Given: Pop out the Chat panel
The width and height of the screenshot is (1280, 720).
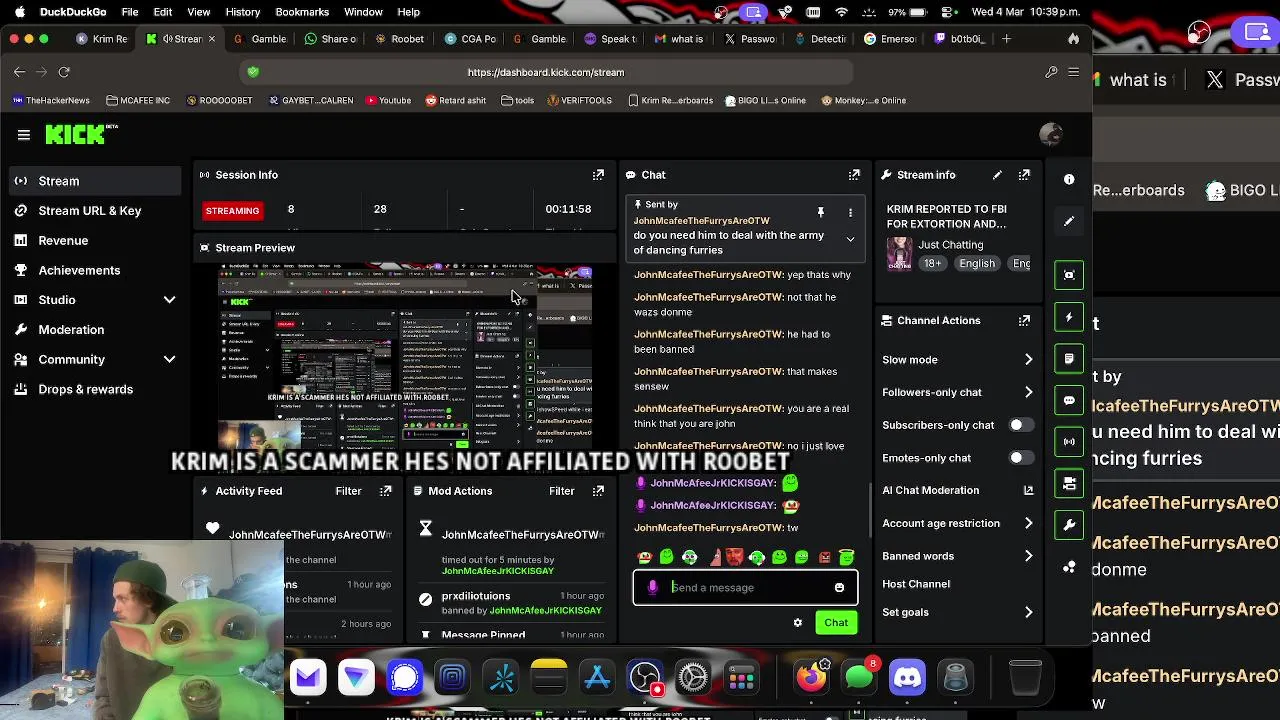Looking at the screenshot, I should (x=854, y=174).
